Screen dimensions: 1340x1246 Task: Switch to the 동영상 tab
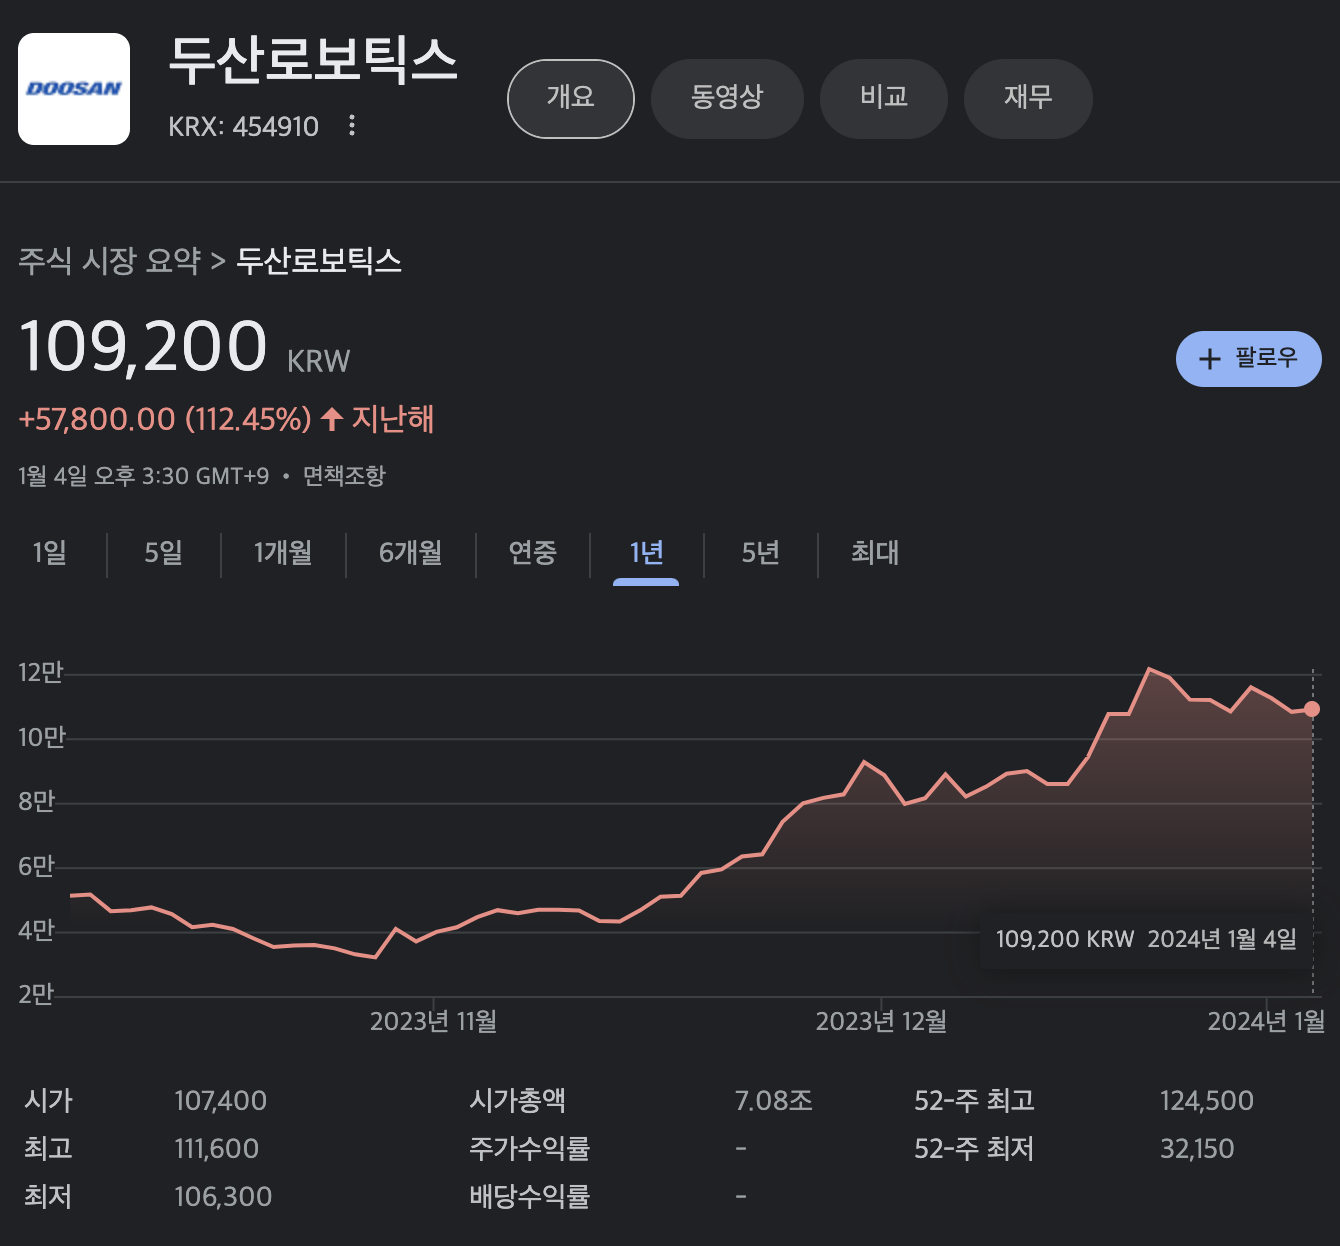(727, 99)
